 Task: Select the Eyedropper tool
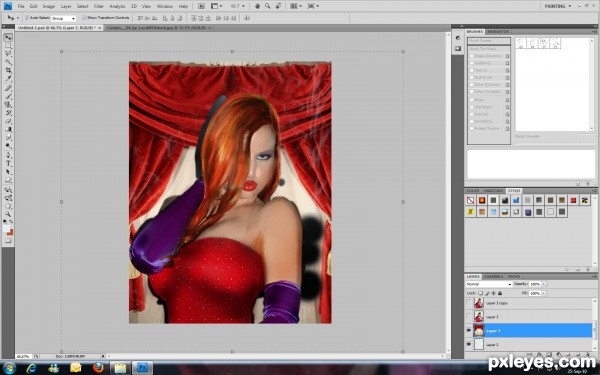click(x=8, y=79)
